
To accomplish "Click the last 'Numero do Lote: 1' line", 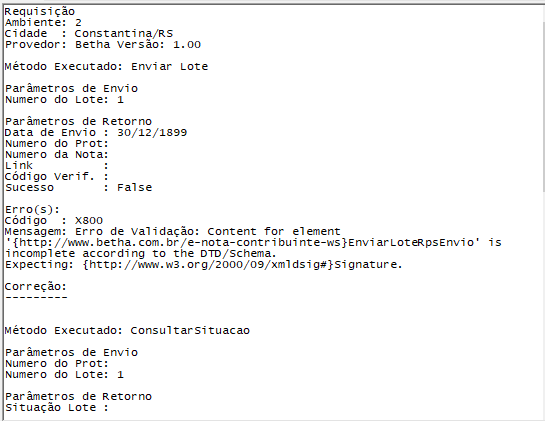I will click(x=64, y=374).
